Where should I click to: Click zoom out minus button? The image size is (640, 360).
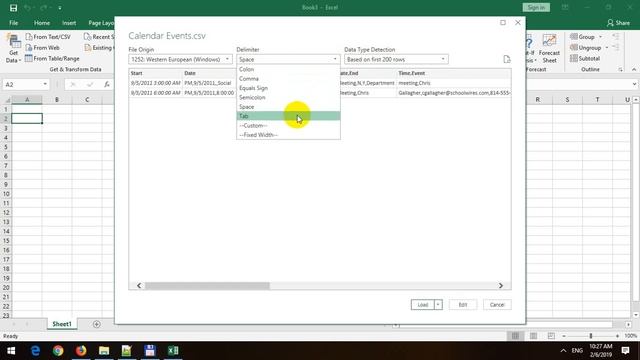[x=564, y=336]
